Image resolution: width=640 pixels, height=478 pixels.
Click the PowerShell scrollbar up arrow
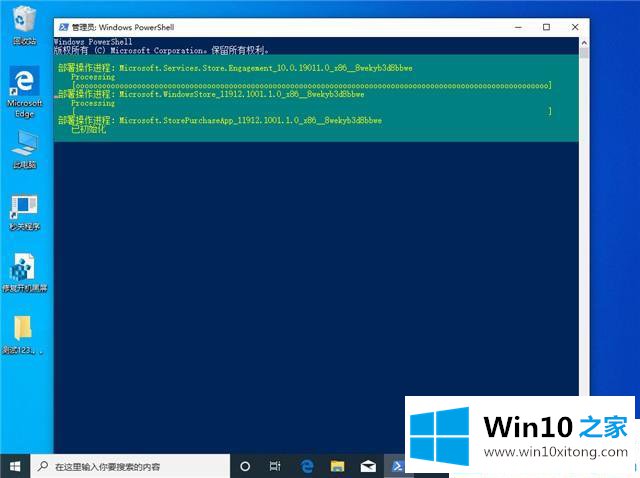click(x=584, y=42)
